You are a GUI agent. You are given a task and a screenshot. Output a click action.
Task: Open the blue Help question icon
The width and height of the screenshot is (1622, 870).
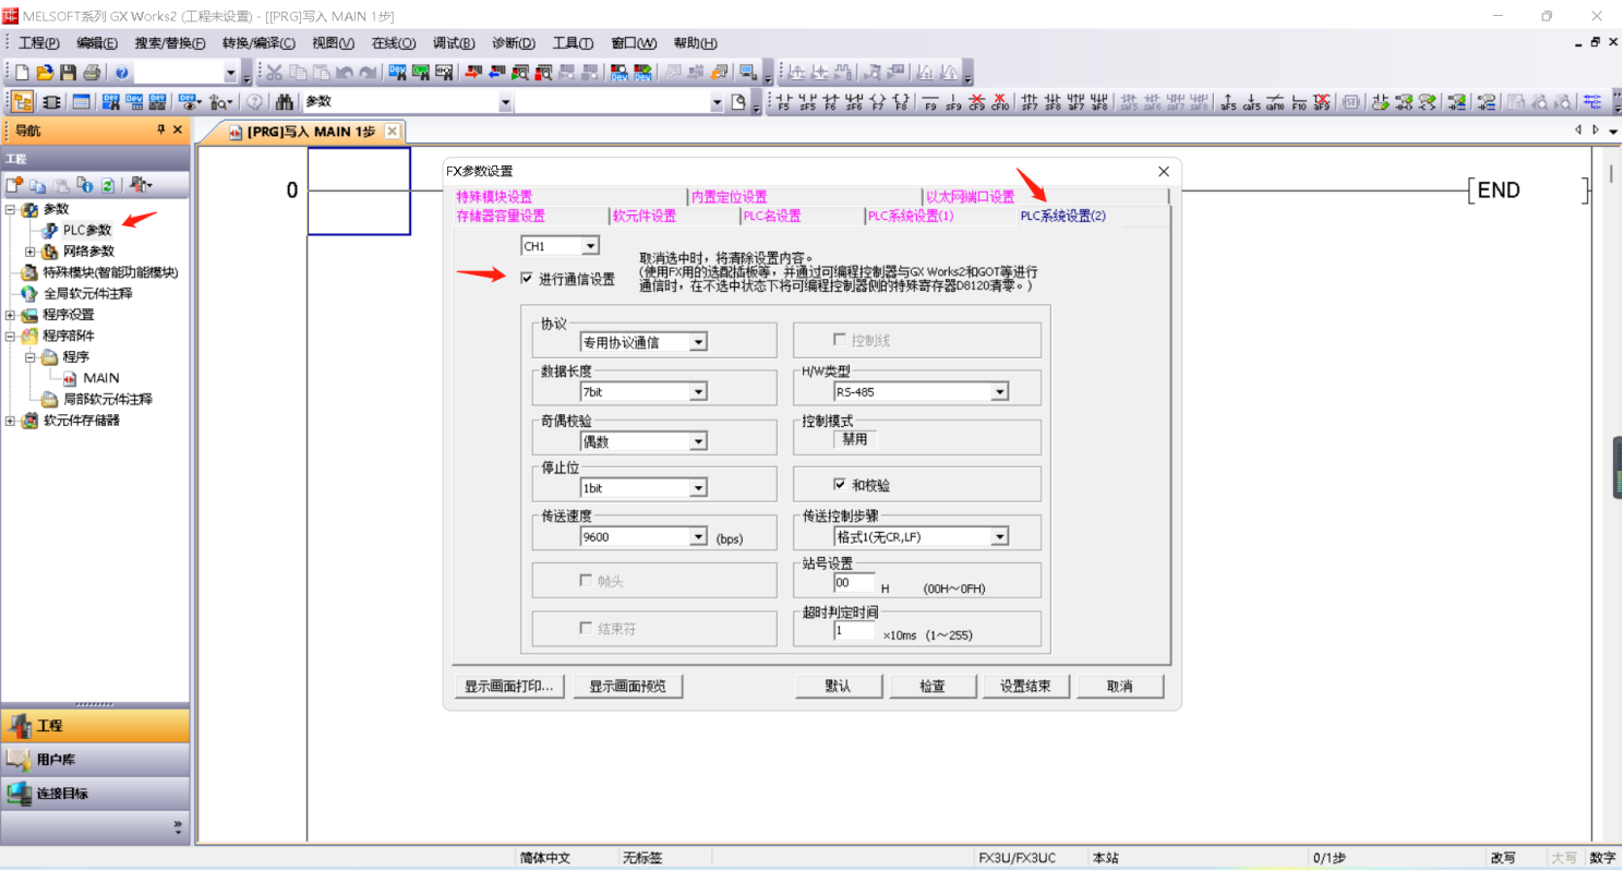(121, 72)
